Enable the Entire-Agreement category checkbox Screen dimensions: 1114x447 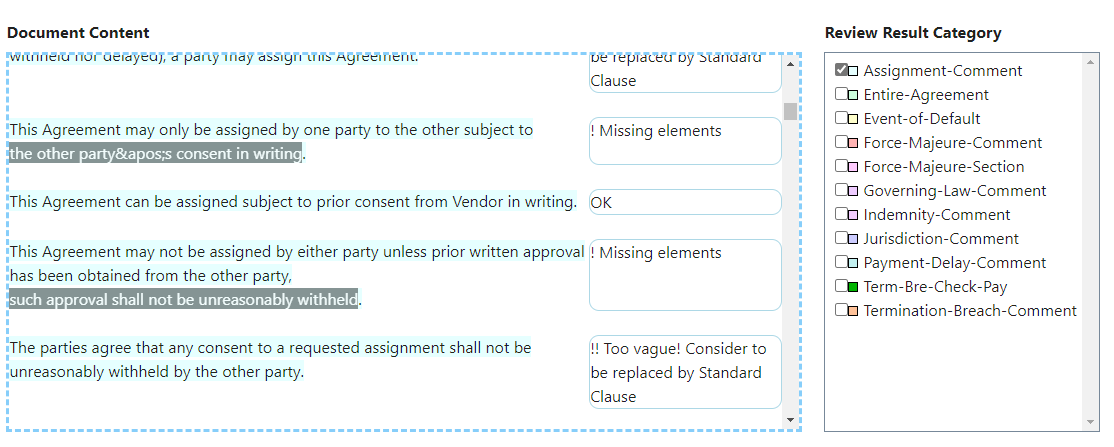[x=841, y=95]
